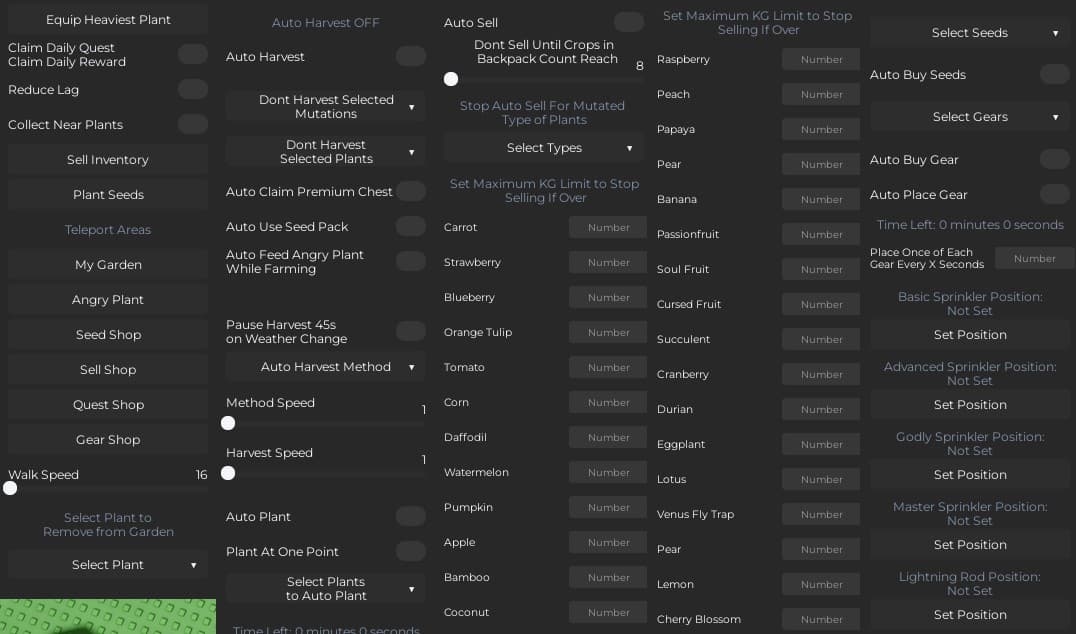Turn on Auto Sell
1076x634 pixels.
(x=629, y=21)
